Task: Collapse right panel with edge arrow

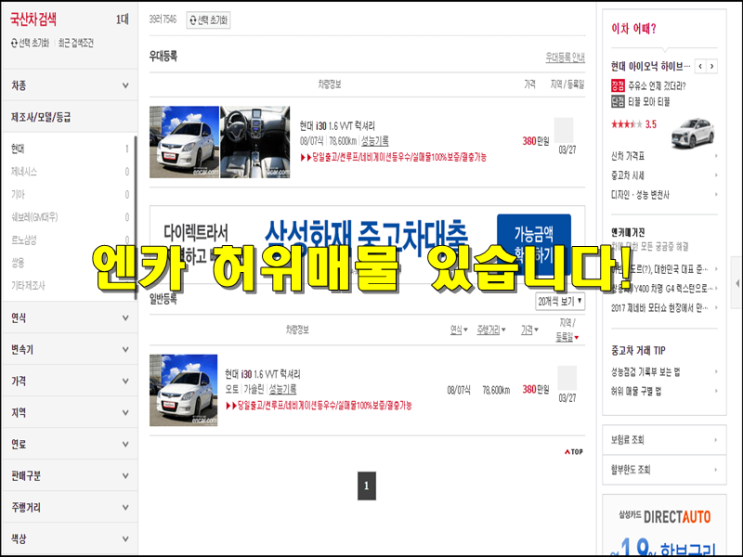Action: tap(737, 283)
